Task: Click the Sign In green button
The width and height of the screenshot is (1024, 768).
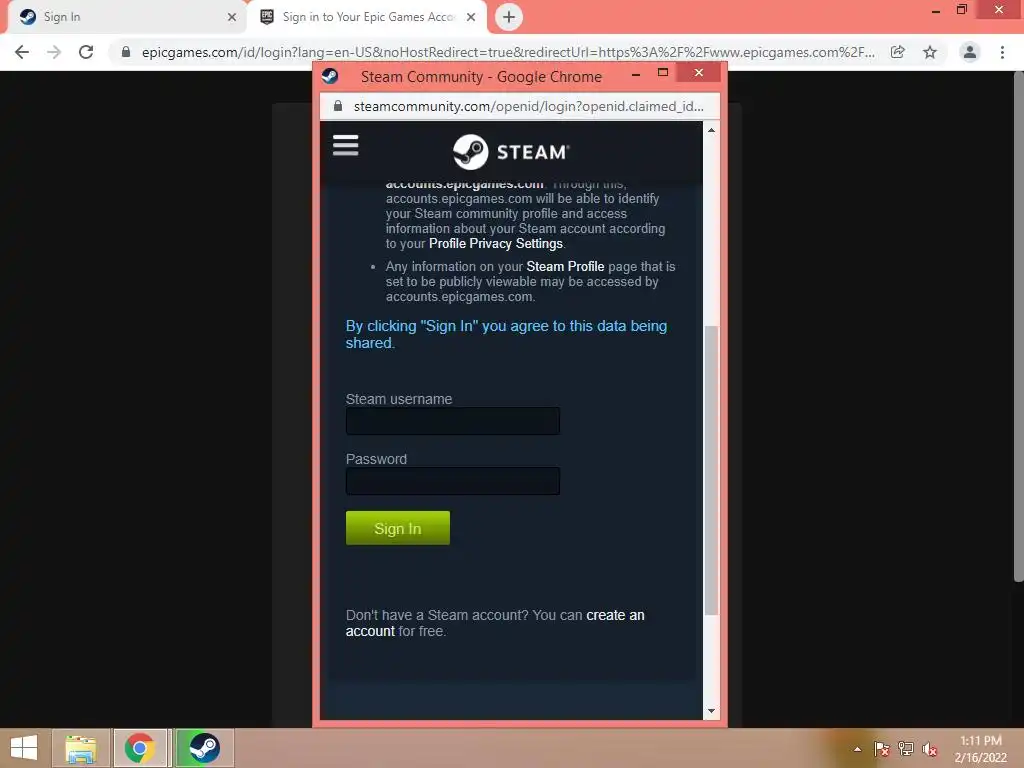Action: click(x=398, y=528)
